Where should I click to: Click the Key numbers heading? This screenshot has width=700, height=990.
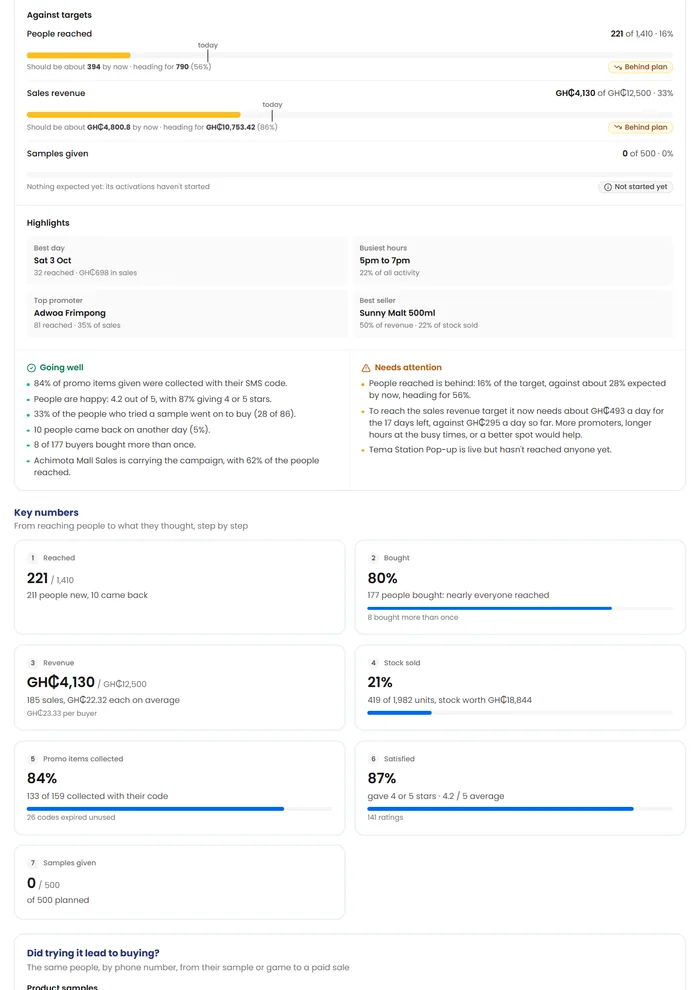(46, 513)
